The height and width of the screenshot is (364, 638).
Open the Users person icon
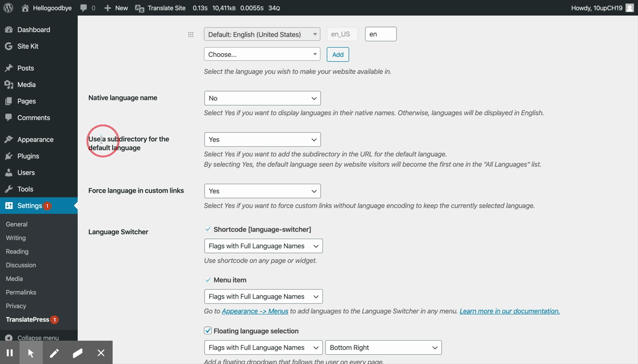point(9,172)
